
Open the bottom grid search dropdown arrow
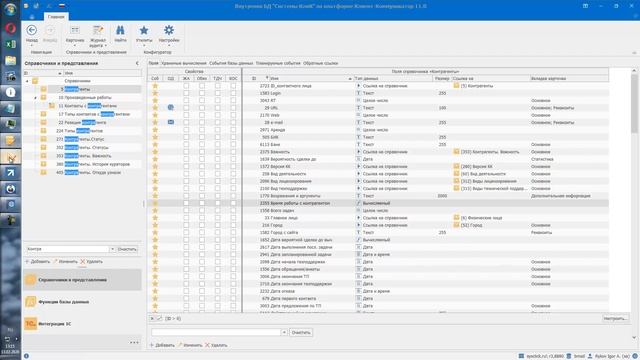pos(284,332)
